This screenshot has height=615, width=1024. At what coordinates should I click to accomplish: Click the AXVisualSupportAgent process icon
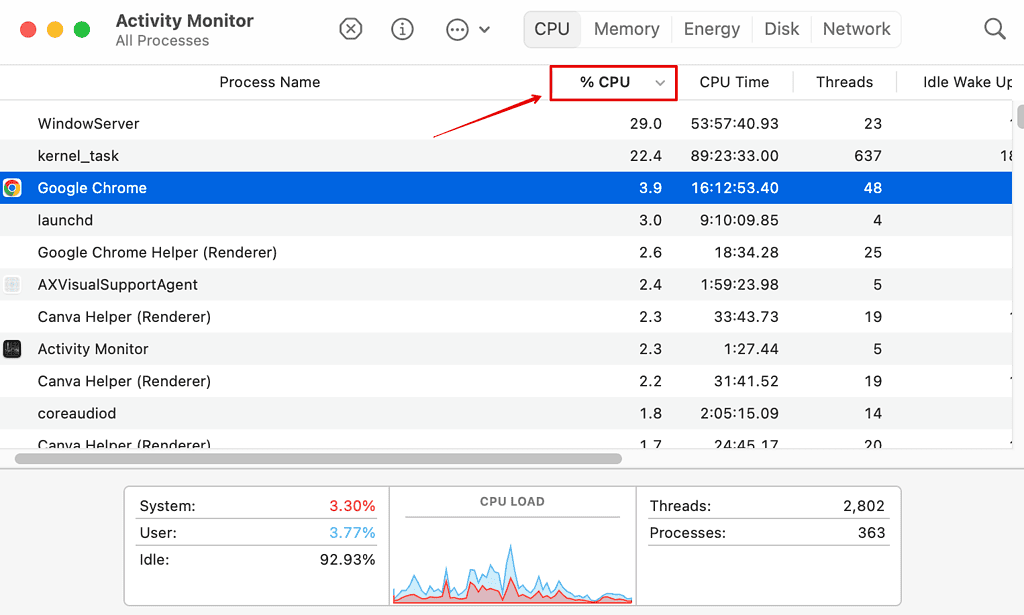[14, 284]
